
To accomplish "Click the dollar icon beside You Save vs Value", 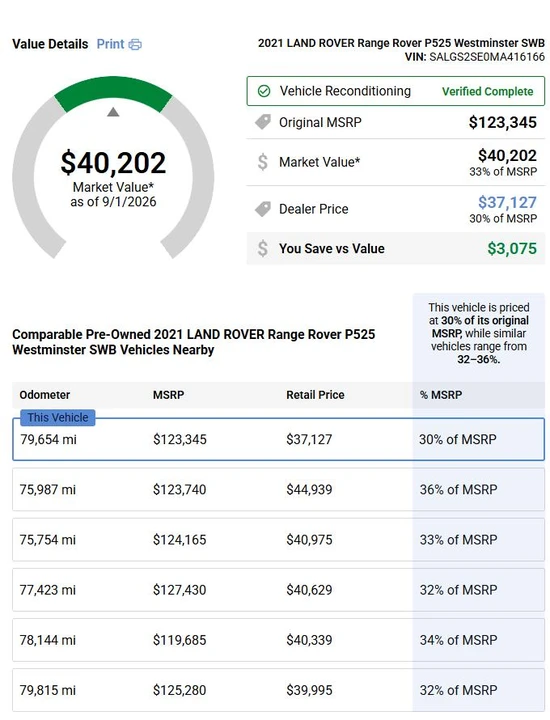I will pyautogui.click(x=263, y=248).
